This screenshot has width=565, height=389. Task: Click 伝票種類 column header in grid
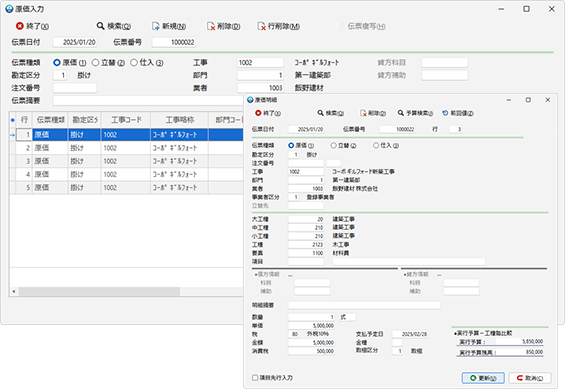click(50, 120)
